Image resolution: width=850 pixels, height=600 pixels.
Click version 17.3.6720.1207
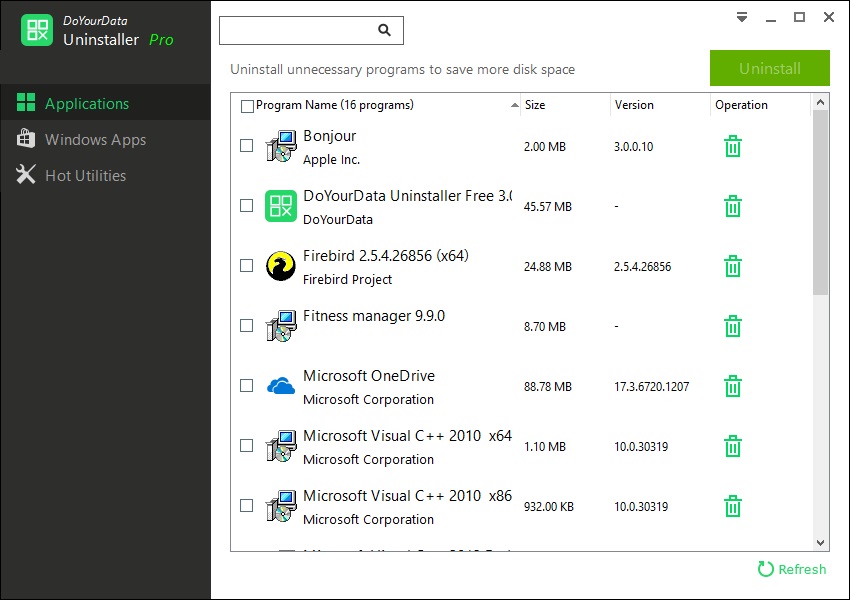coord(651,386)
